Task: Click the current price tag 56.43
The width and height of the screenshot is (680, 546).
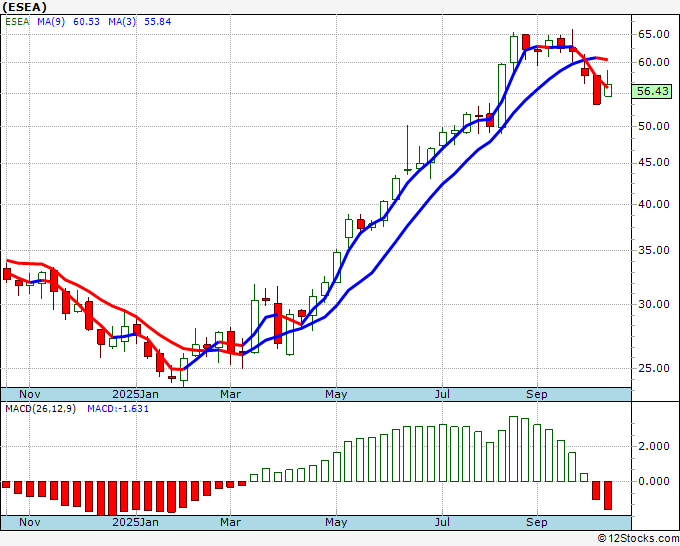Action: click(x=653, y=91)
